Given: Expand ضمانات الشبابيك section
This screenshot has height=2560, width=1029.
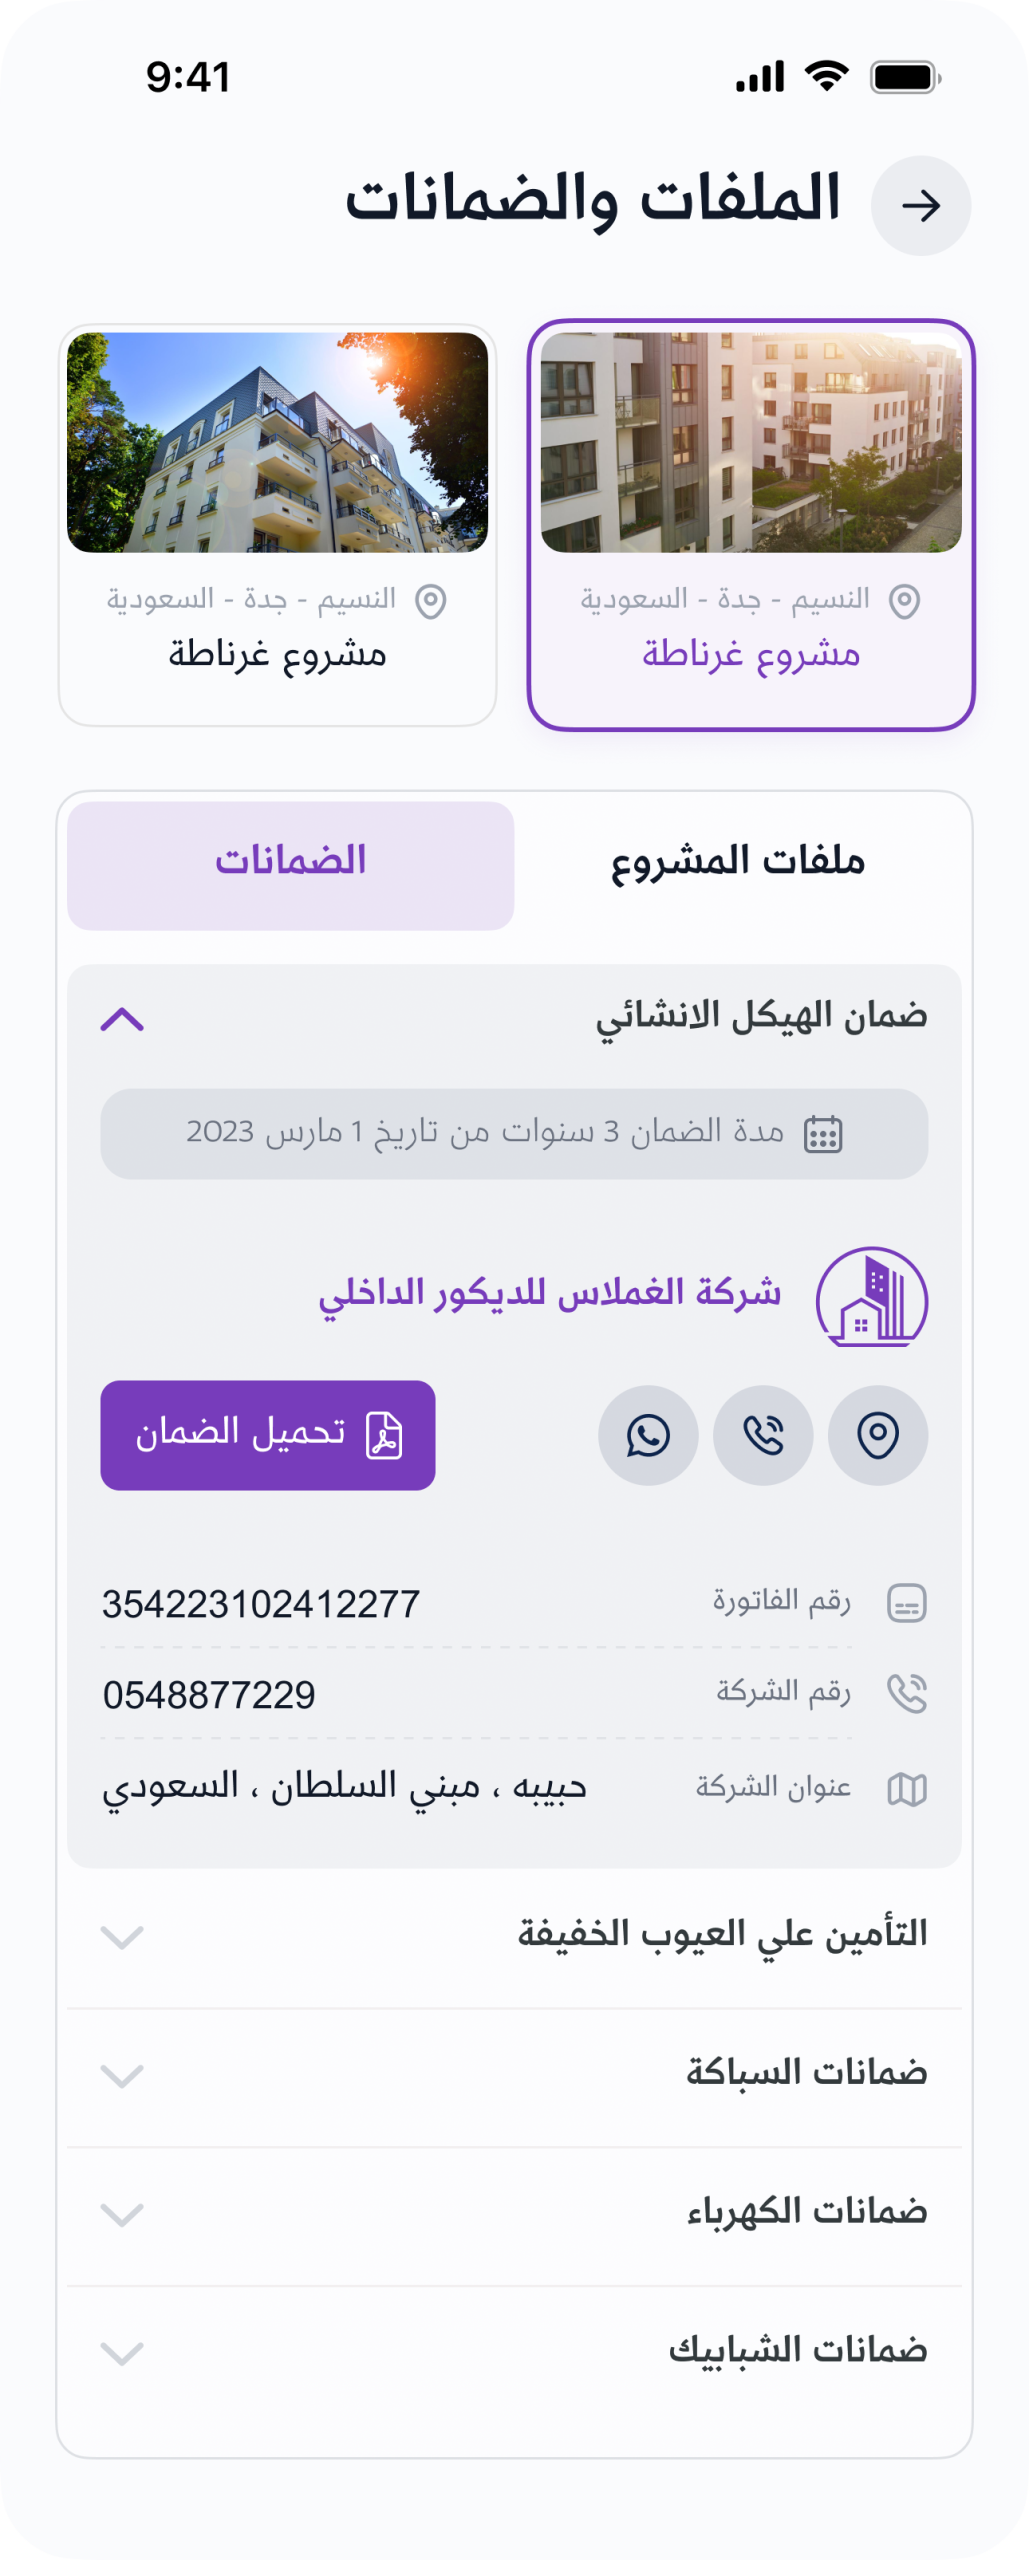Looking at the screenshot, I should point(122,2353).
